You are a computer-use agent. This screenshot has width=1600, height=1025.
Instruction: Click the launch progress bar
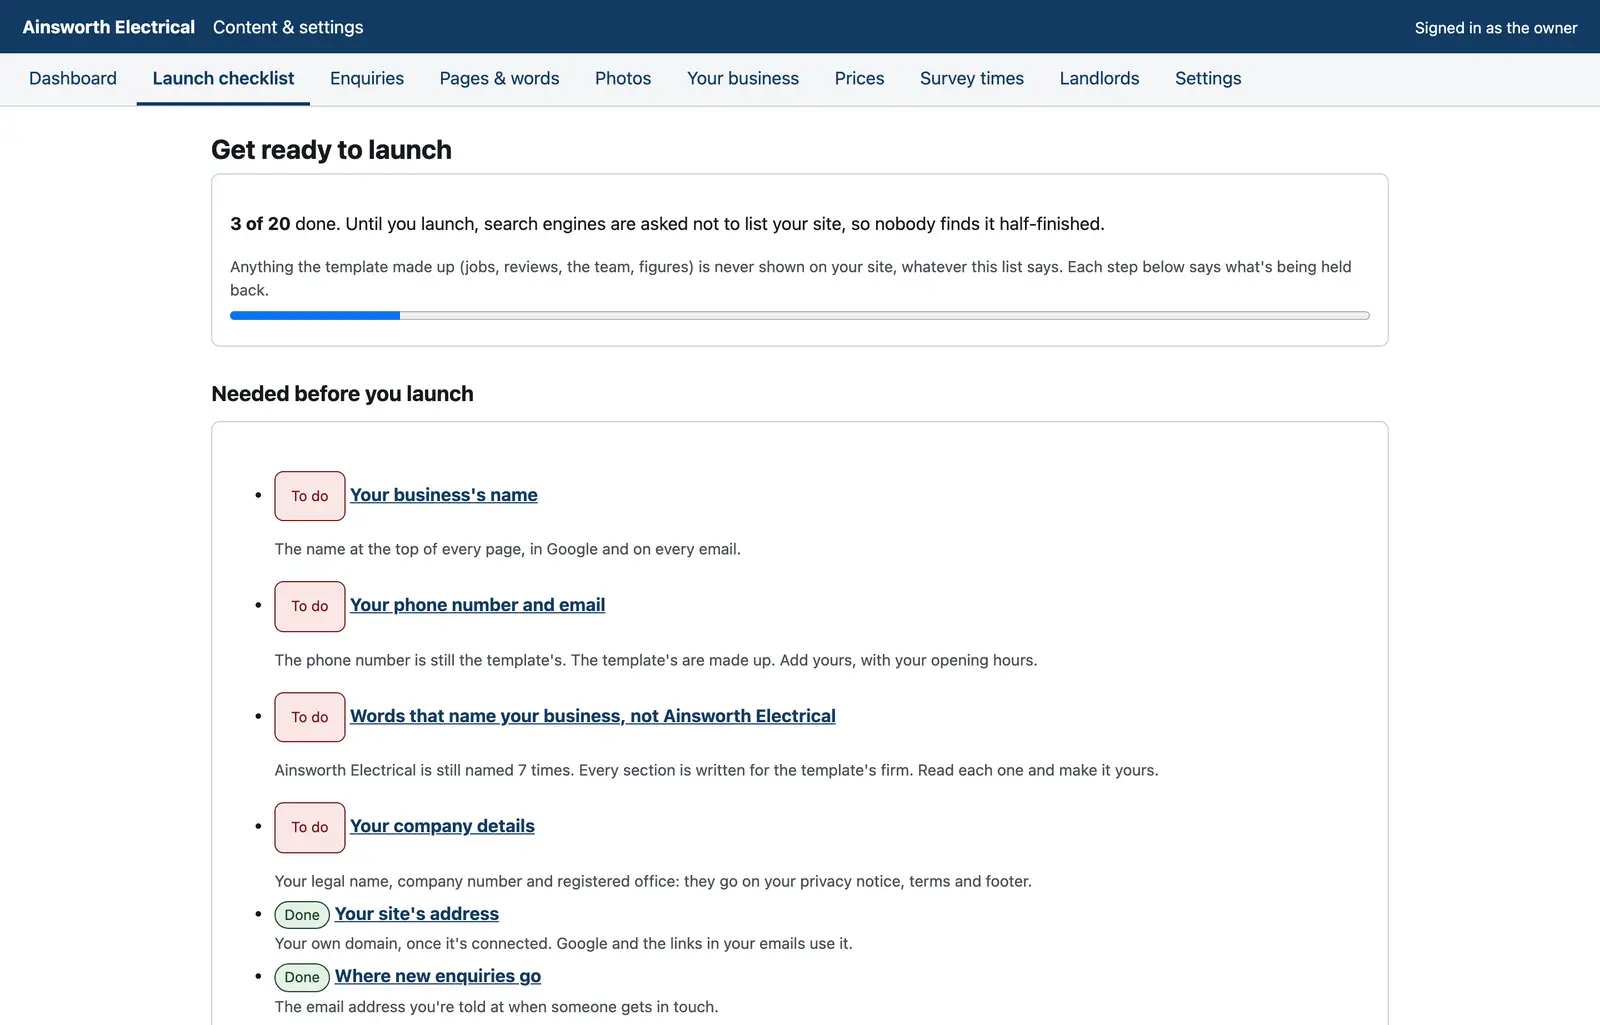800,315
